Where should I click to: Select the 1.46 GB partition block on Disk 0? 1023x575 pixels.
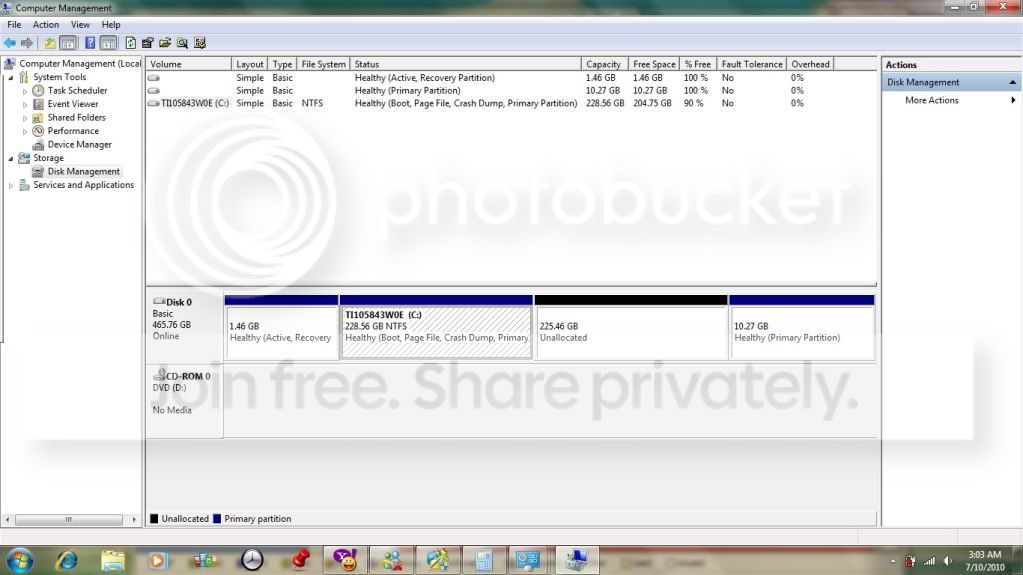281,327
